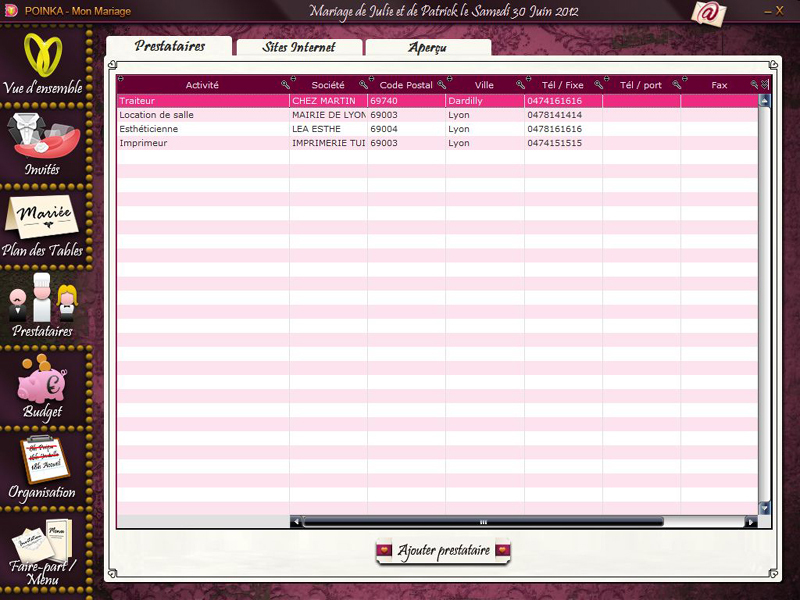Open the Plan des Tables place-card icon
800x600 pixels.
[x=42, y=216]
